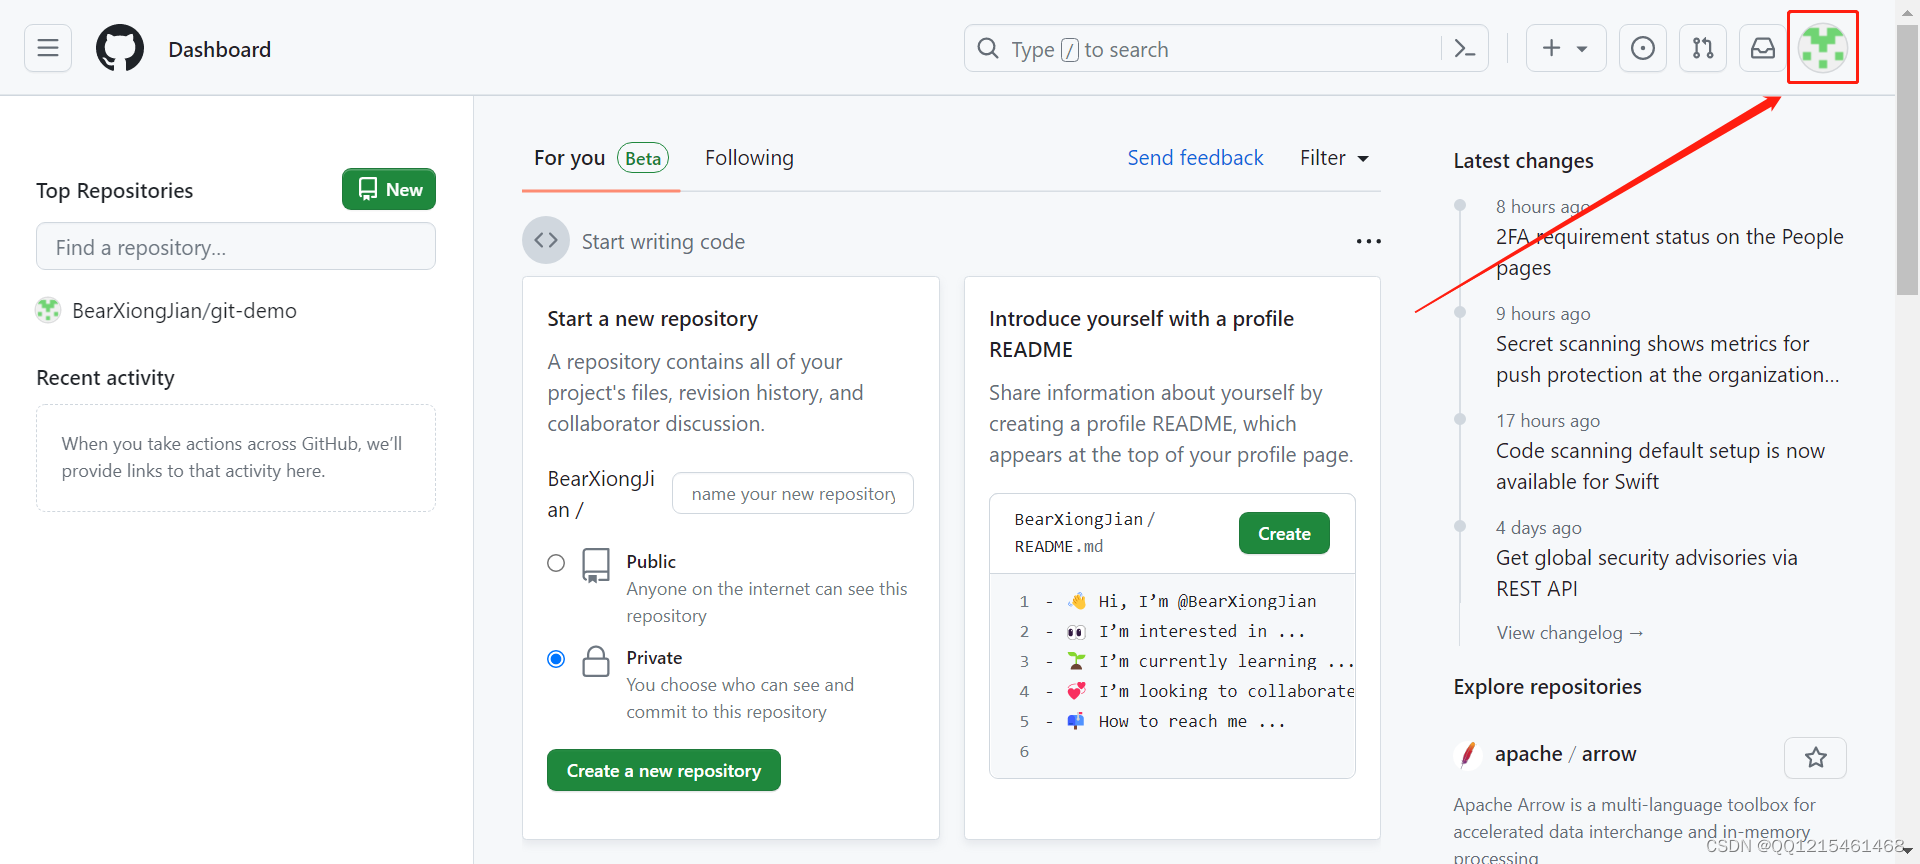Screen dimensions: 1920x864
Task: Star the apache / arrow repository
Action: (x=1815, y=757)
